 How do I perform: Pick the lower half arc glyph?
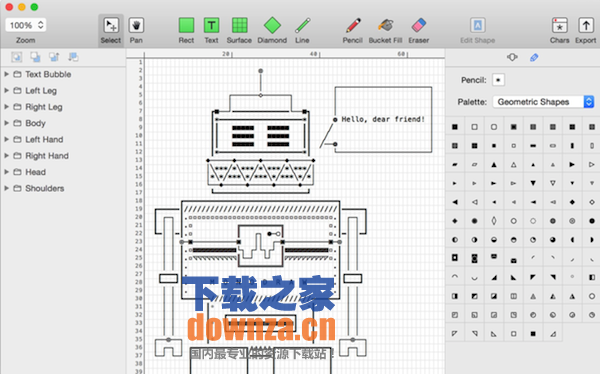[474, 278]
